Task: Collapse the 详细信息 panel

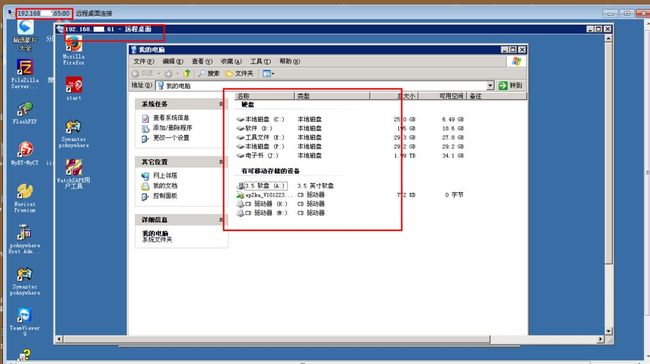Action: click(221, 220)
